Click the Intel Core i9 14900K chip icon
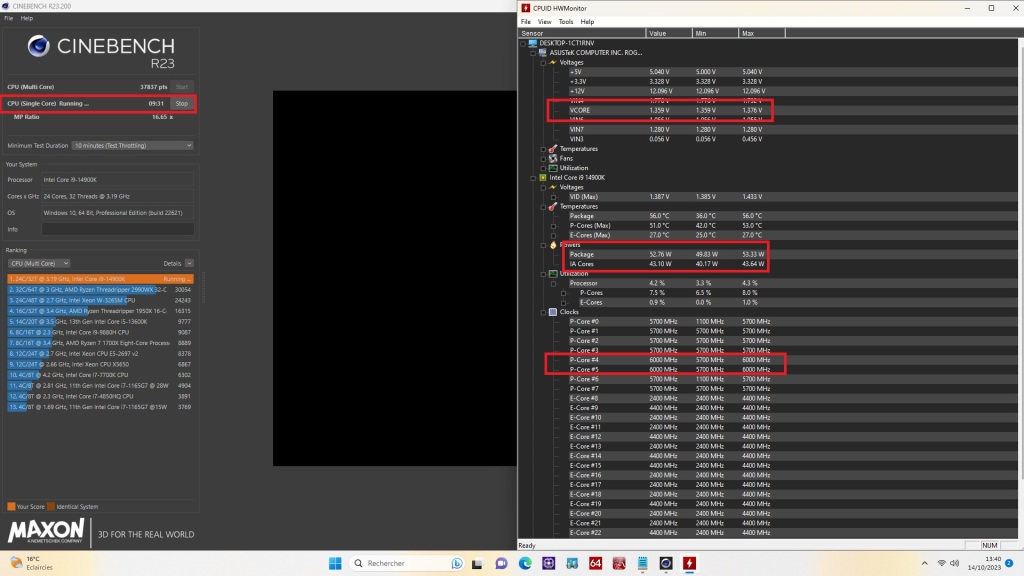 [x=543, y=178]
